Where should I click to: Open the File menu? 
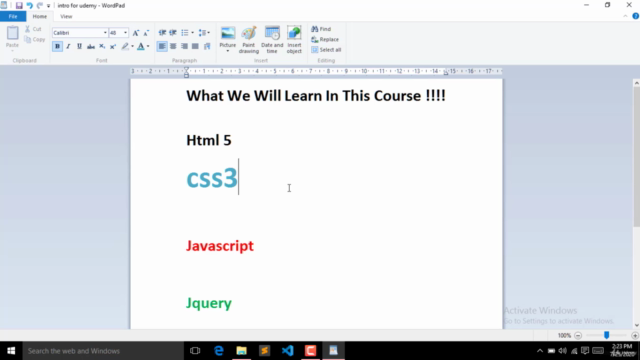pyautogui.click(x=13, y=16)
